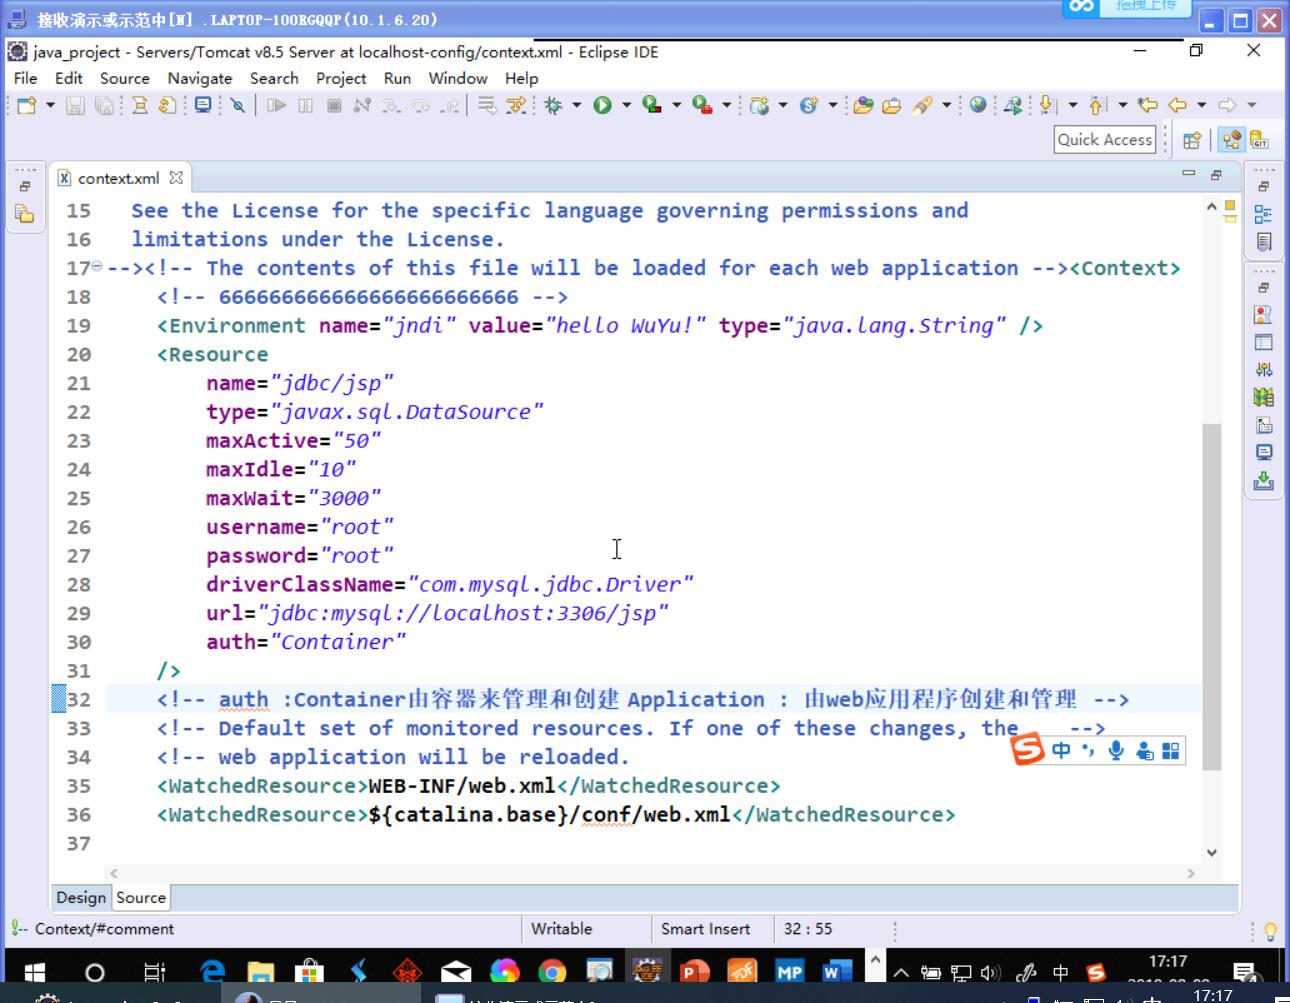Switch to the Design tab
The height and width of the screenshot is (1003, 1290).
click(81, 897)
